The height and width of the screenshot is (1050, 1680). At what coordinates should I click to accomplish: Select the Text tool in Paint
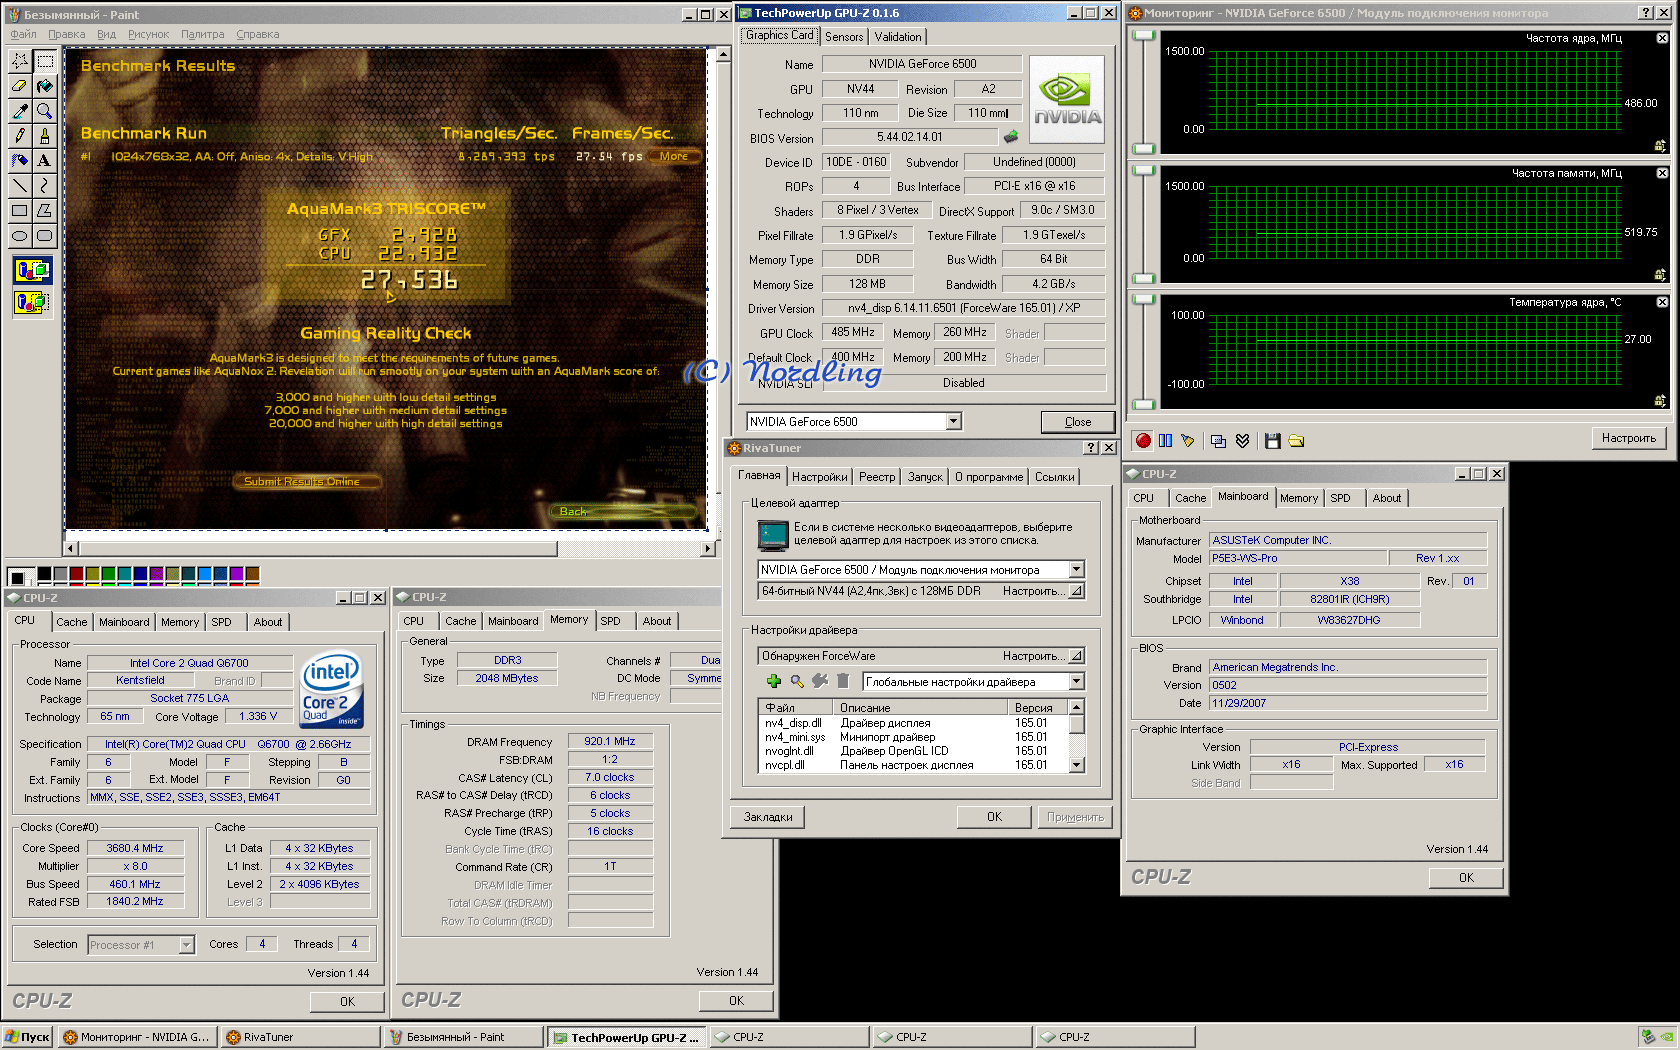coord(45,161)
